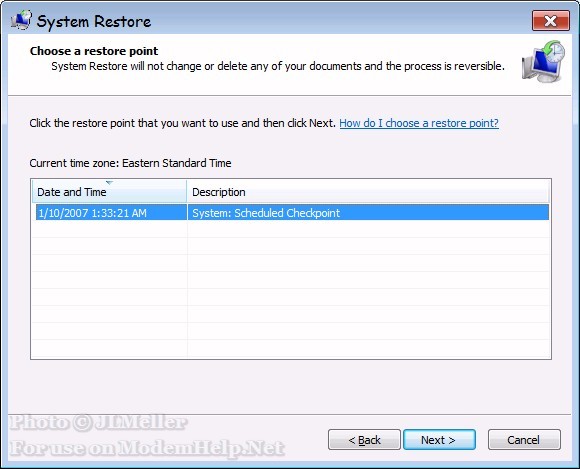Close the System Restore dialog
580x469 pixels.
[x=550, y=21]
